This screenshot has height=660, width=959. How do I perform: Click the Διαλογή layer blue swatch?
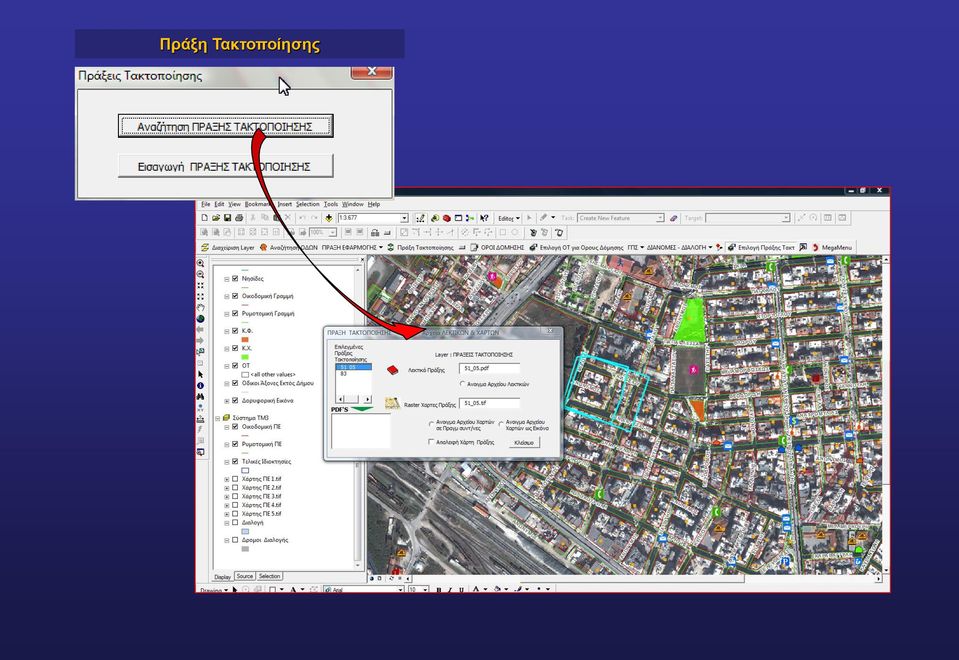tap(245, 532)
